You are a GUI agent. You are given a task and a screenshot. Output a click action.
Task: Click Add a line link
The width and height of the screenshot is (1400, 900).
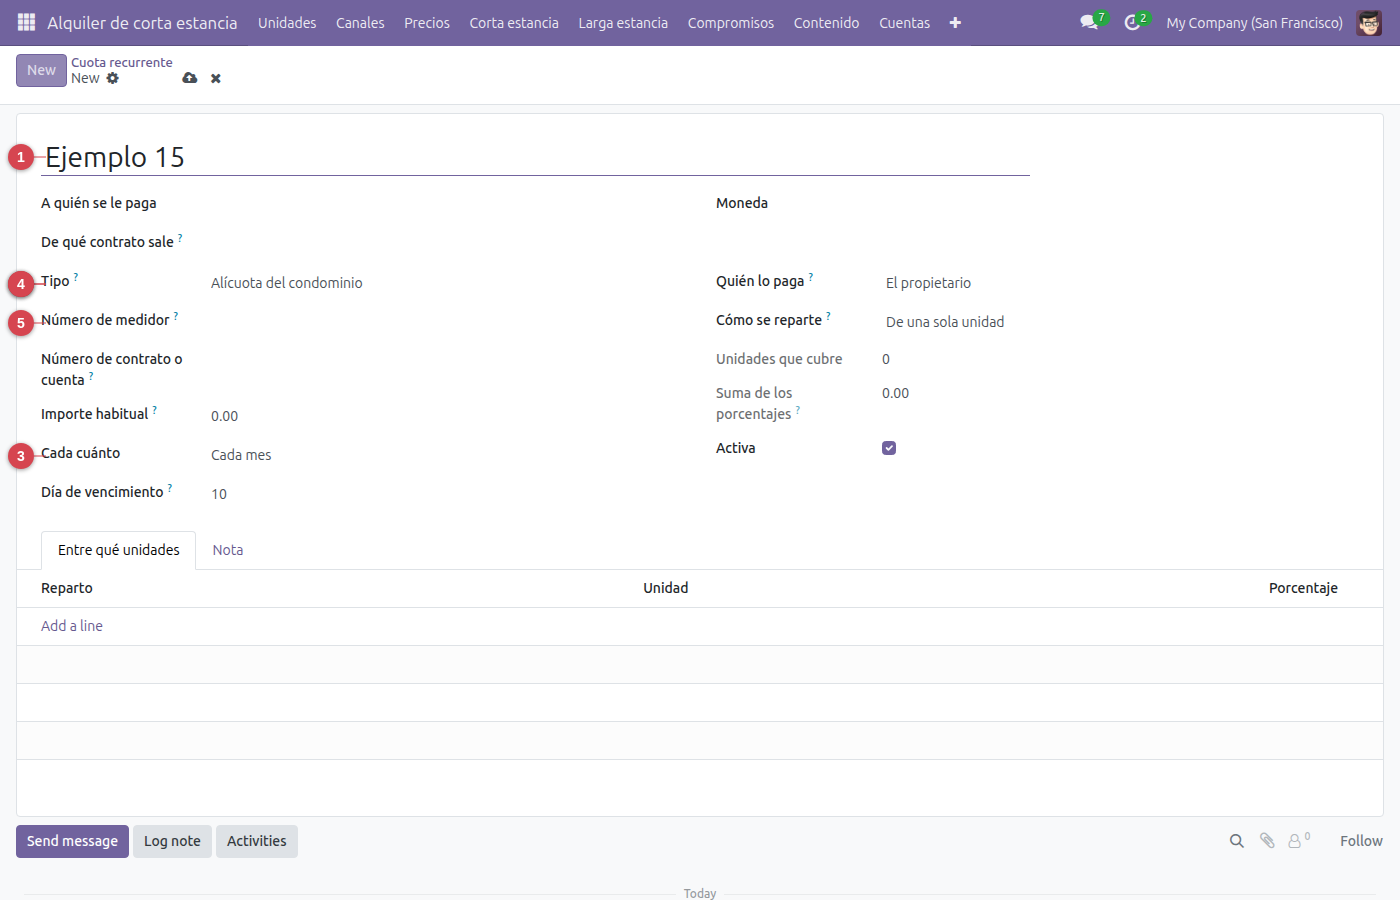point(72,626)
